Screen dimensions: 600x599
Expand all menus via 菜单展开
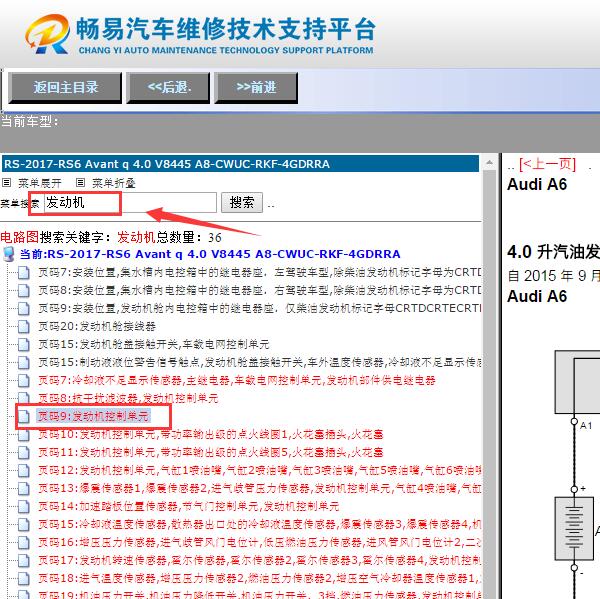39,183
